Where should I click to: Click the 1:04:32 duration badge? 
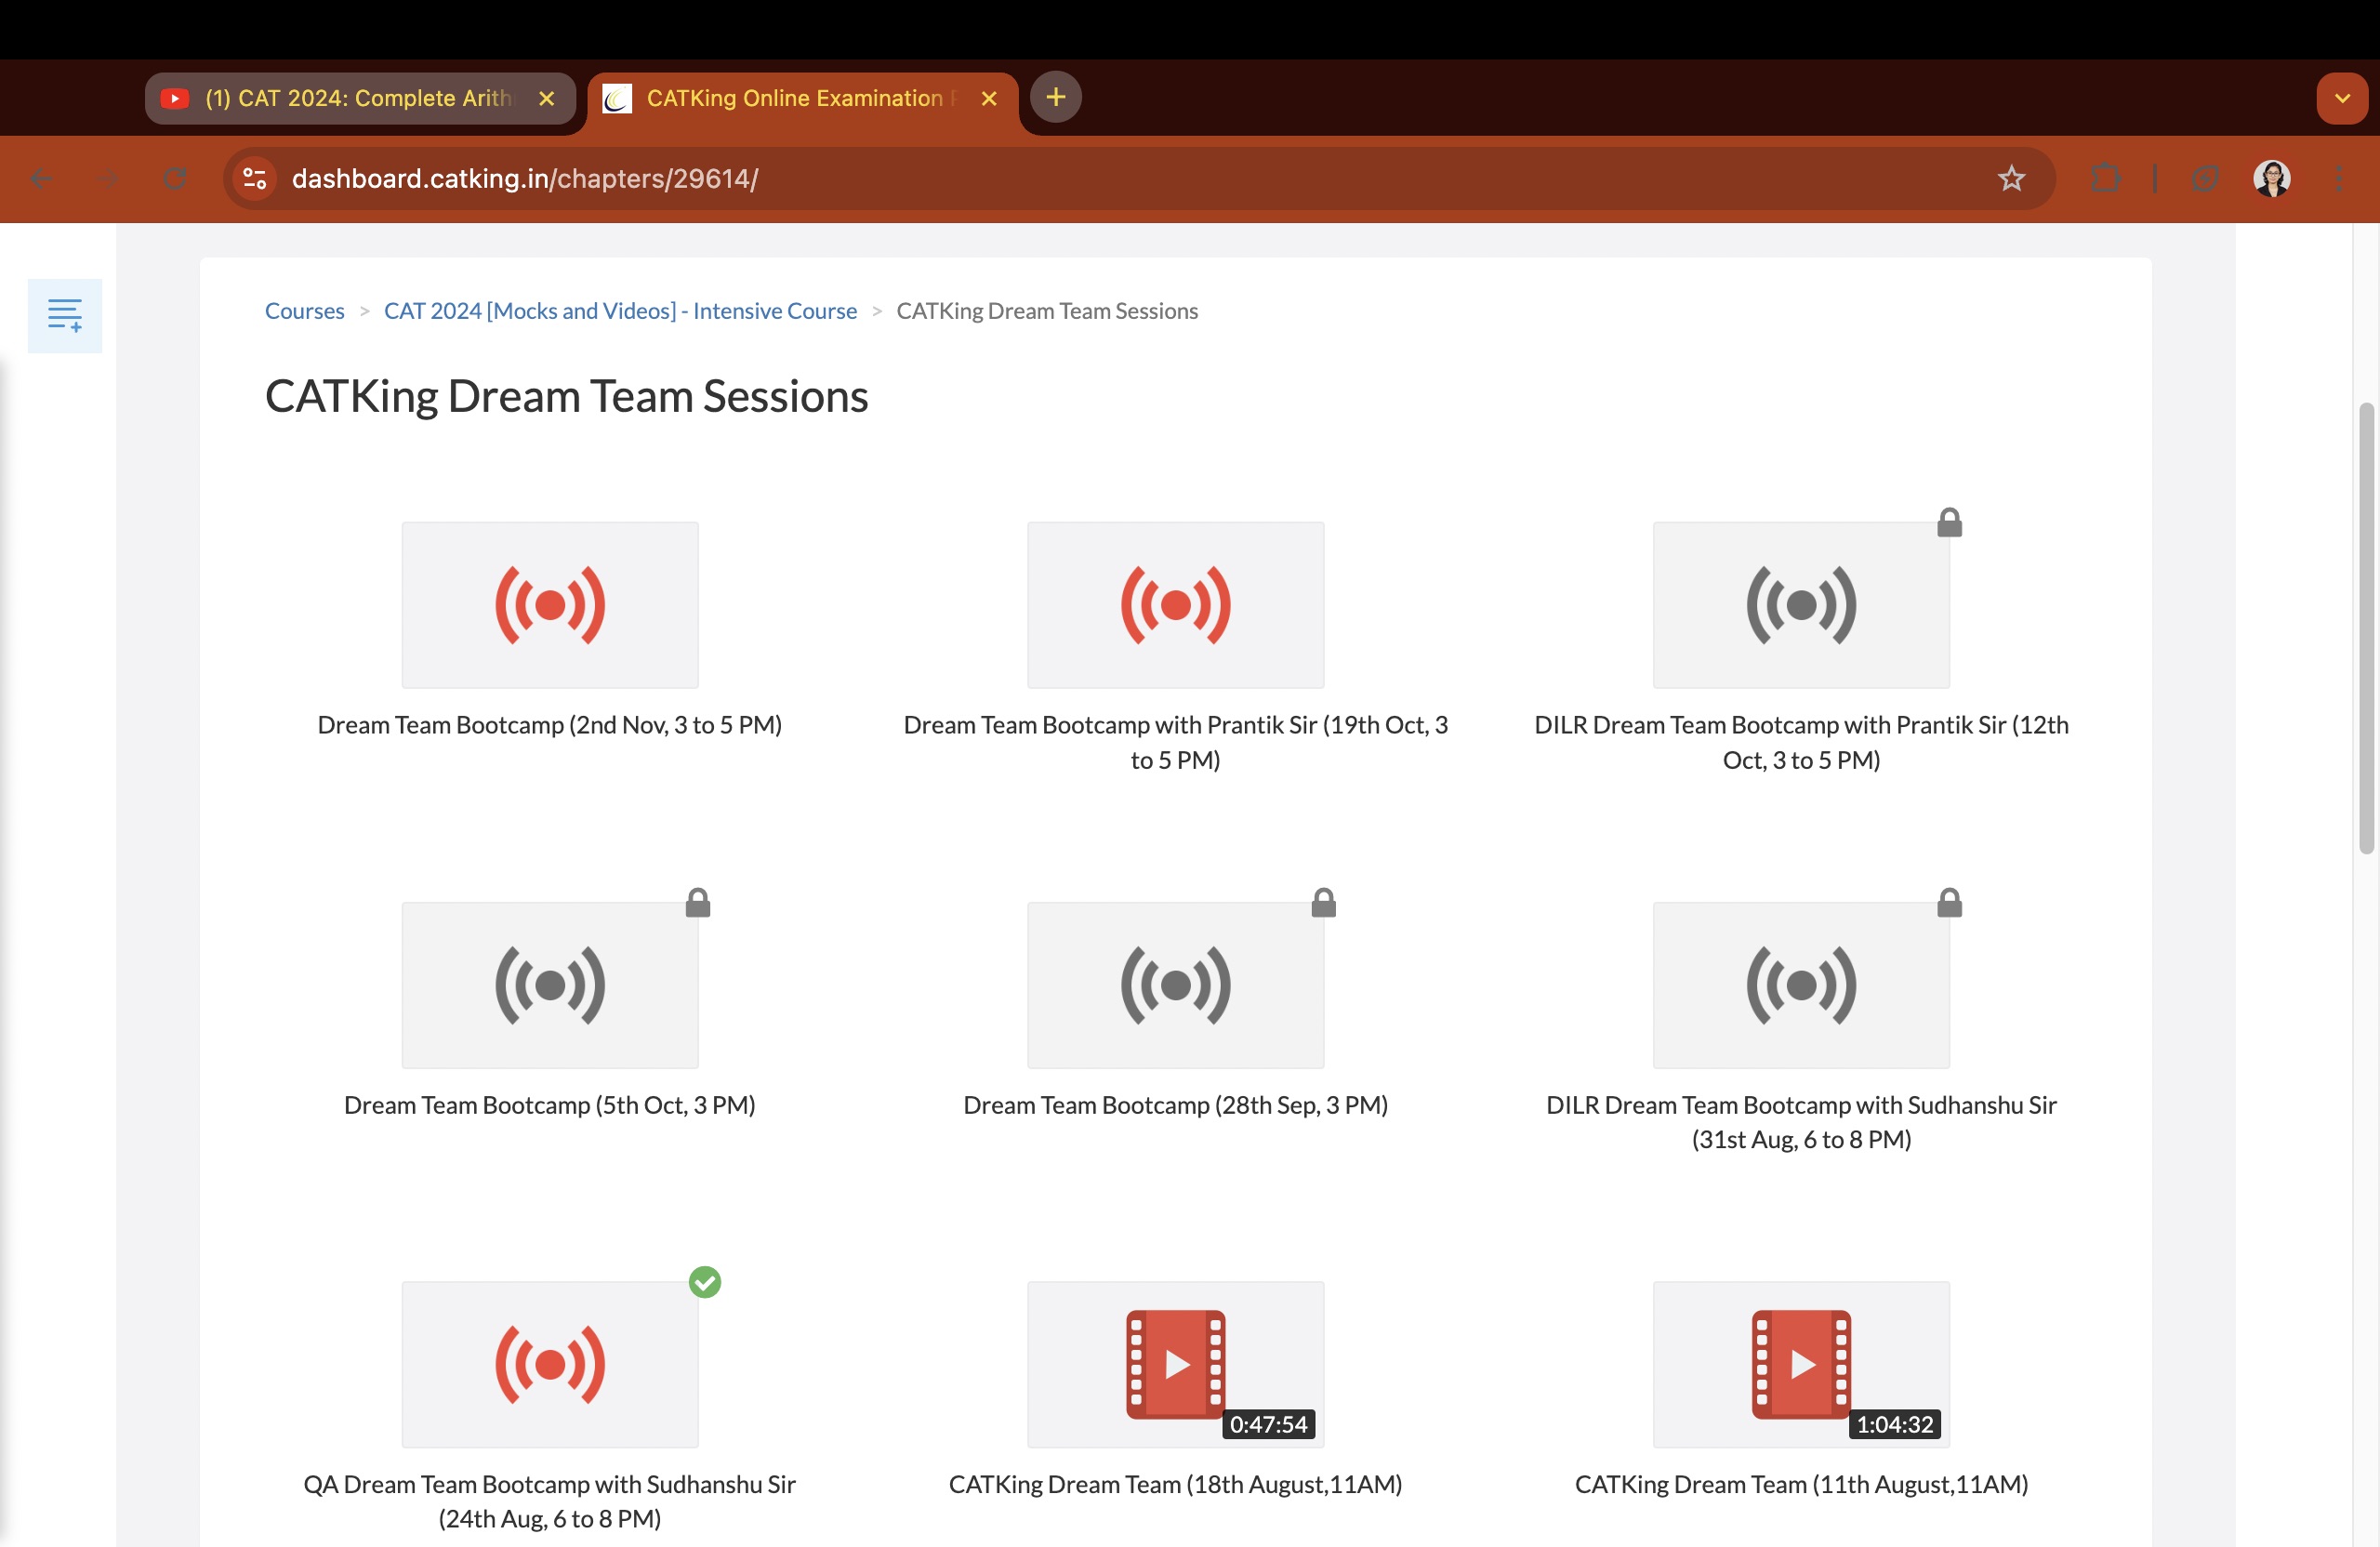click(x=1894, y=1424)
